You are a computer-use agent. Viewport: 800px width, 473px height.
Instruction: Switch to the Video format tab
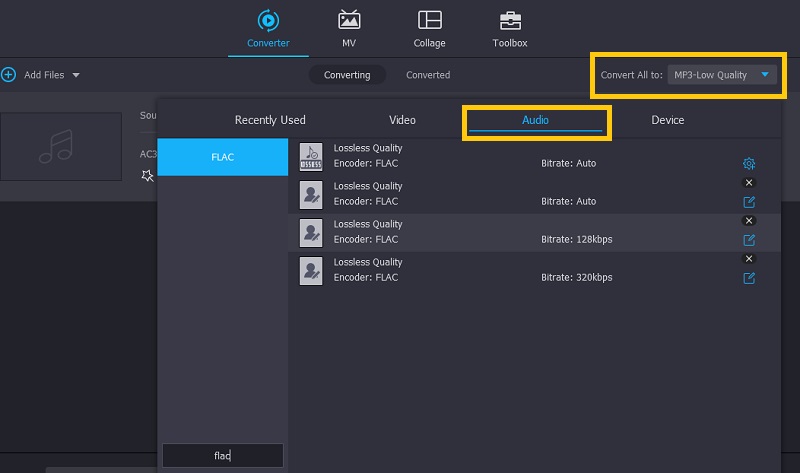[402, 120]
